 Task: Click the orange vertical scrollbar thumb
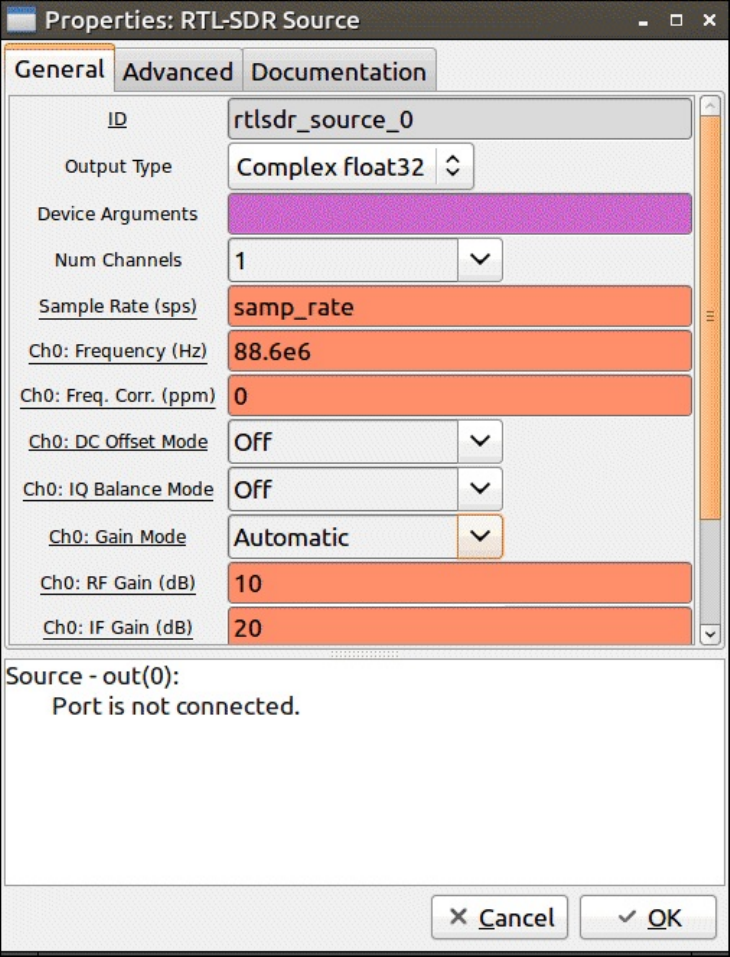710,317
